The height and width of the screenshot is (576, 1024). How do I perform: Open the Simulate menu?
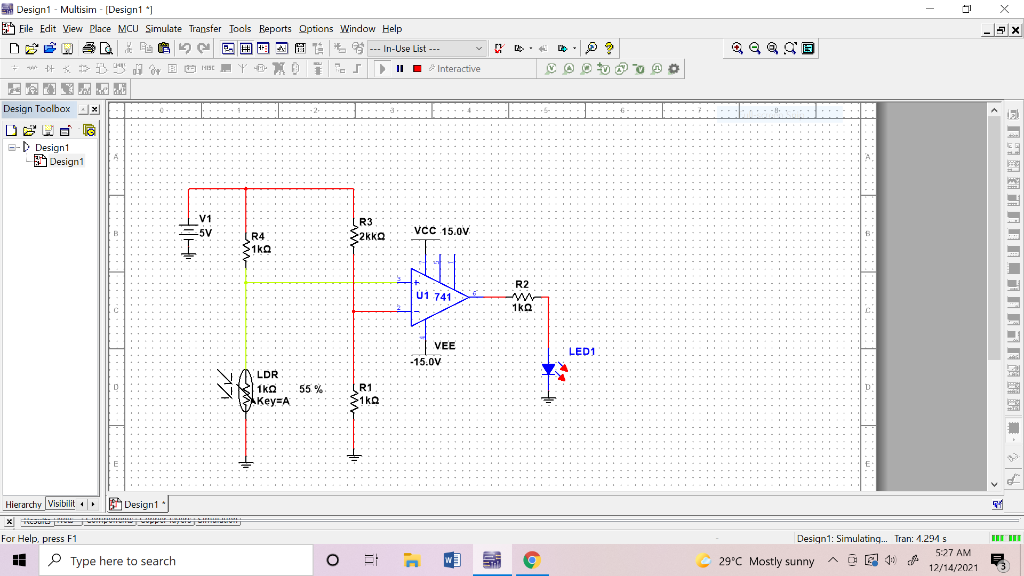coord(162,28)
